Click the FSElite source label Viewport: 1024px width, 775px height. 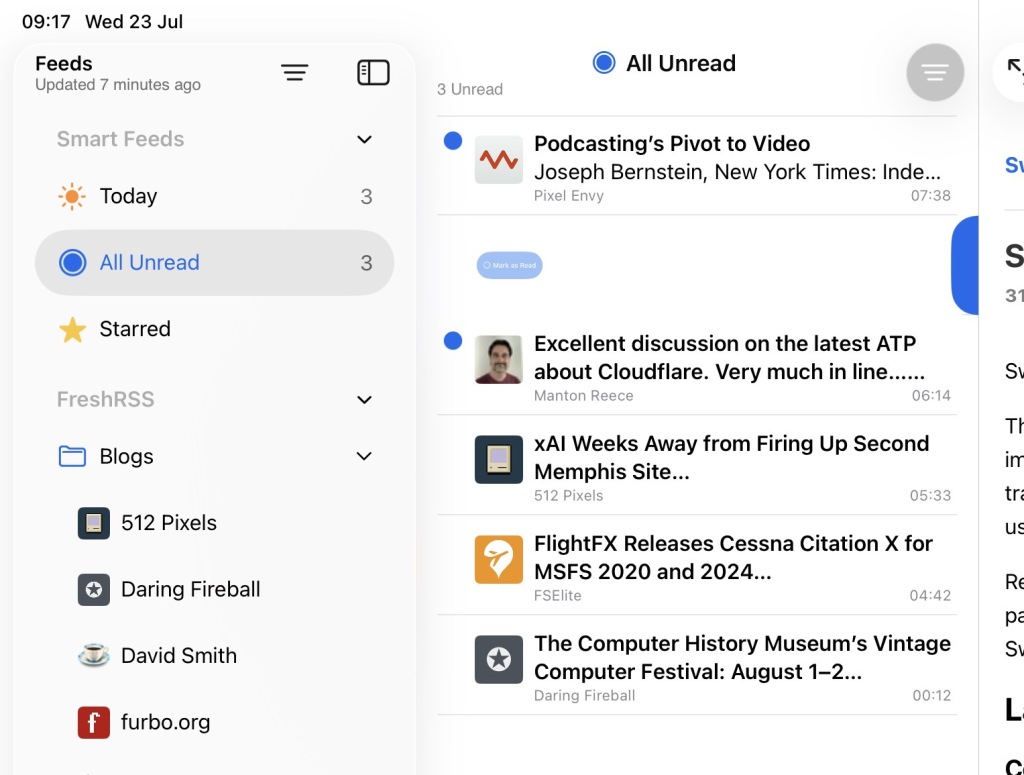point(558,595)
